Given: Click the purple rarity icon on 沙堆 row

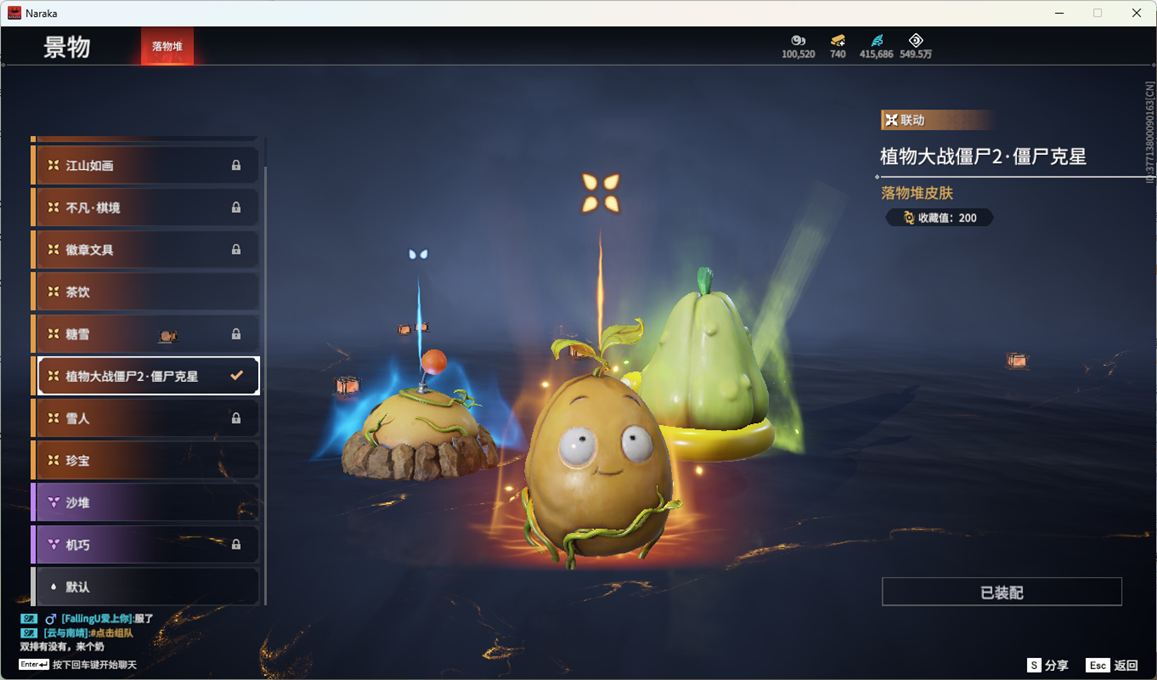Looking at the screenshot, I should pyautogui.click(x=53, y=502).
